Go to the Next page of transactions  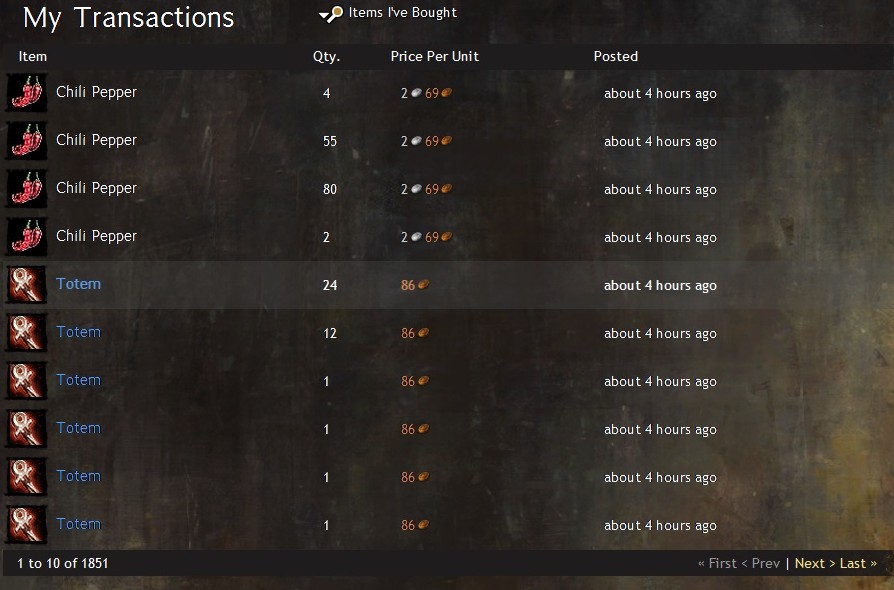(815, 563)
